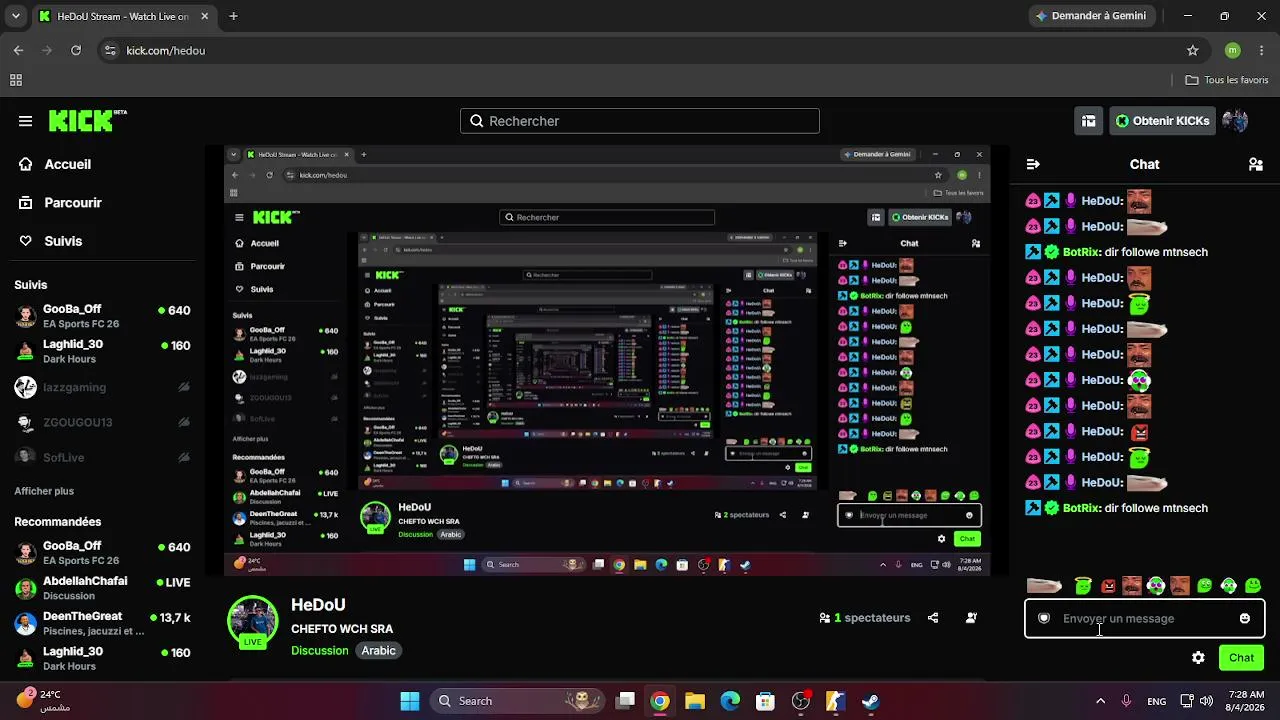The image size is (1280, 720).
Task: Click the Obtenir KICKs button
Action: (1163, 121)
